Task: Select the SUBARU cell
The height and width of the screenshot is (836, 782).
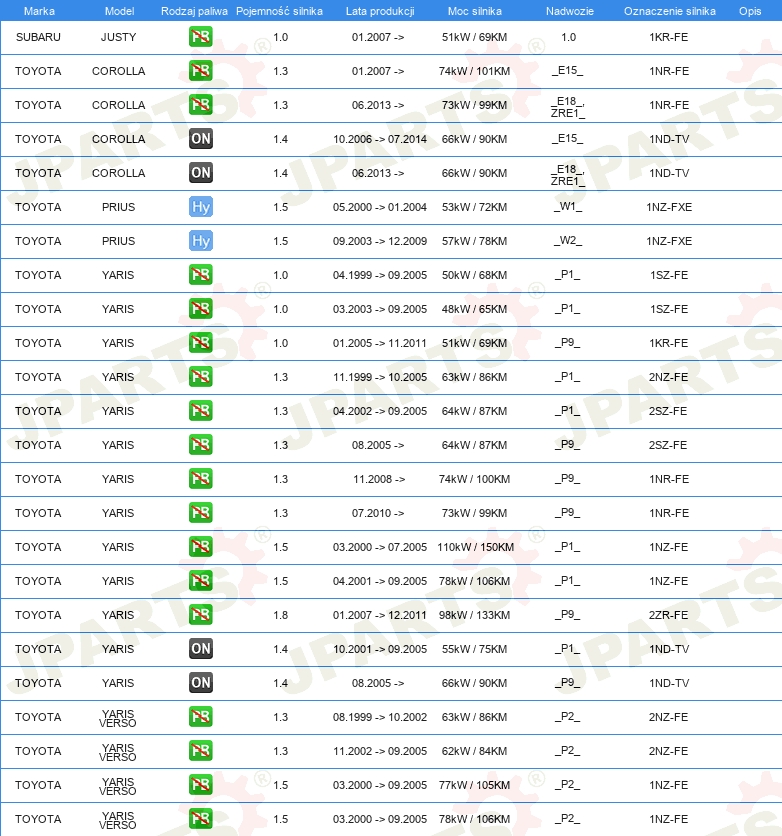Action: [38, 37]
